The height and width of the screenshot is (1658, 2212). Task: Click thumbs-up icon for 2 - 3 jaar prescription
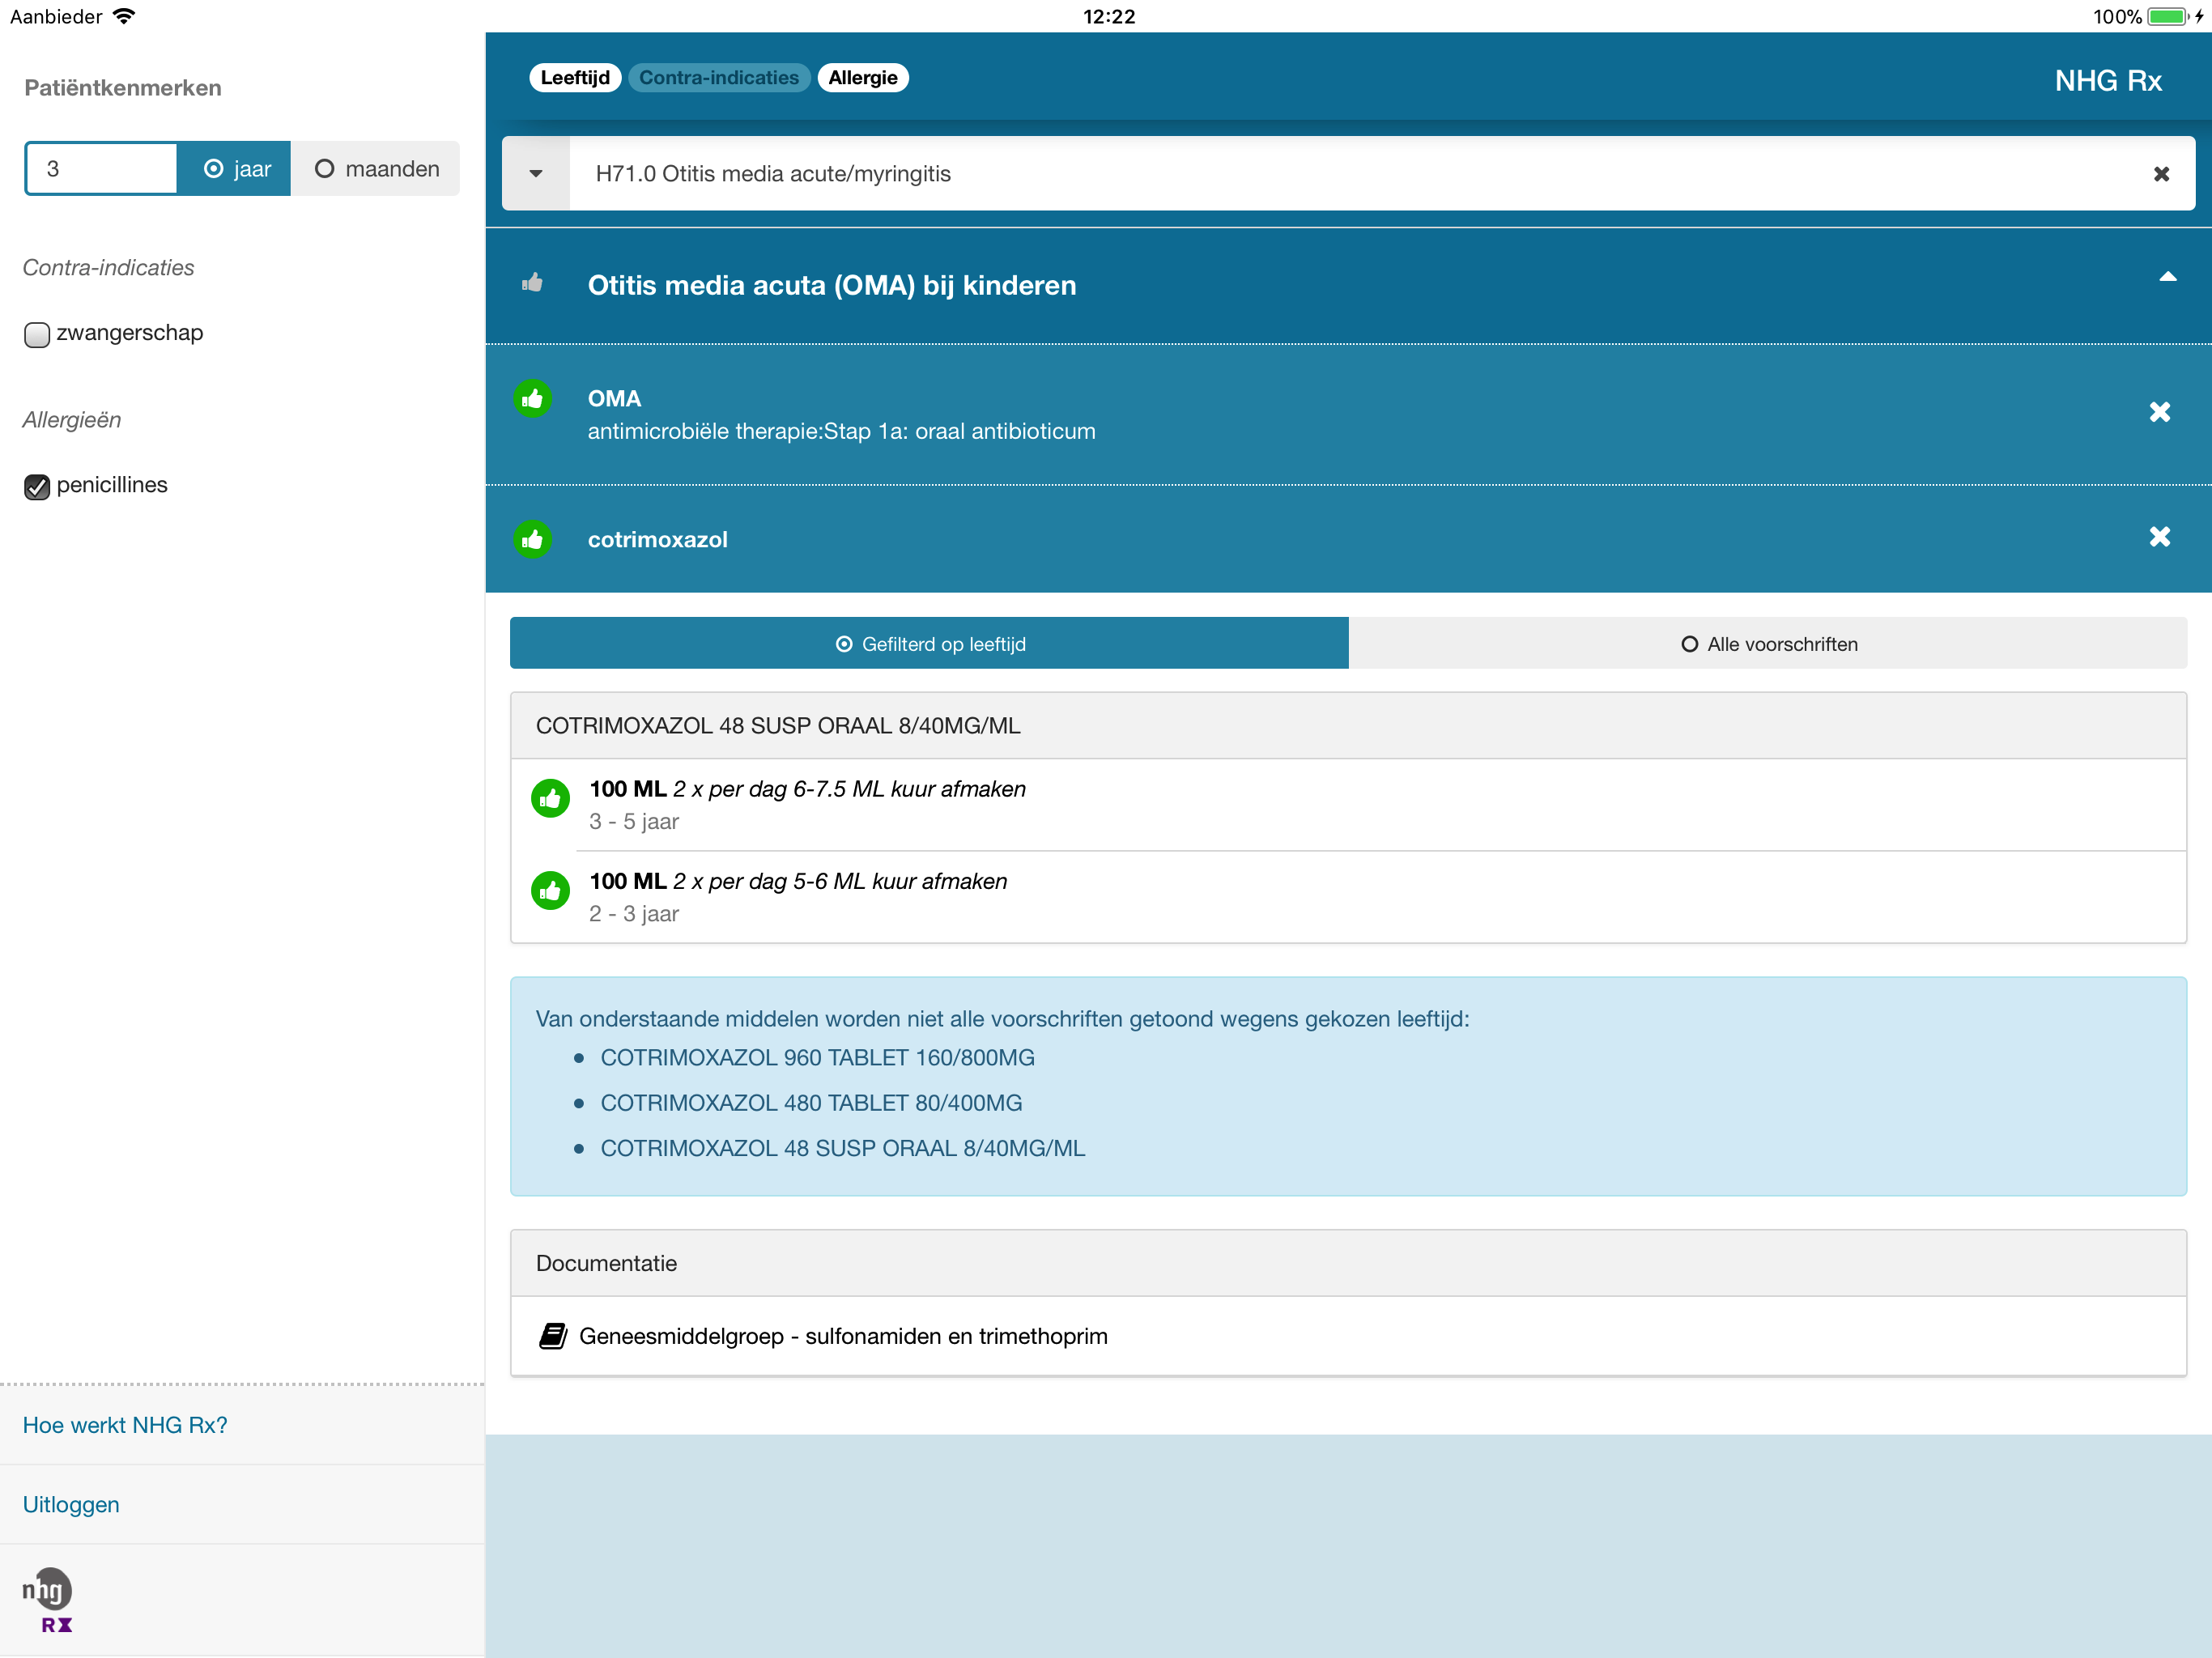click(x=550, y=890)
